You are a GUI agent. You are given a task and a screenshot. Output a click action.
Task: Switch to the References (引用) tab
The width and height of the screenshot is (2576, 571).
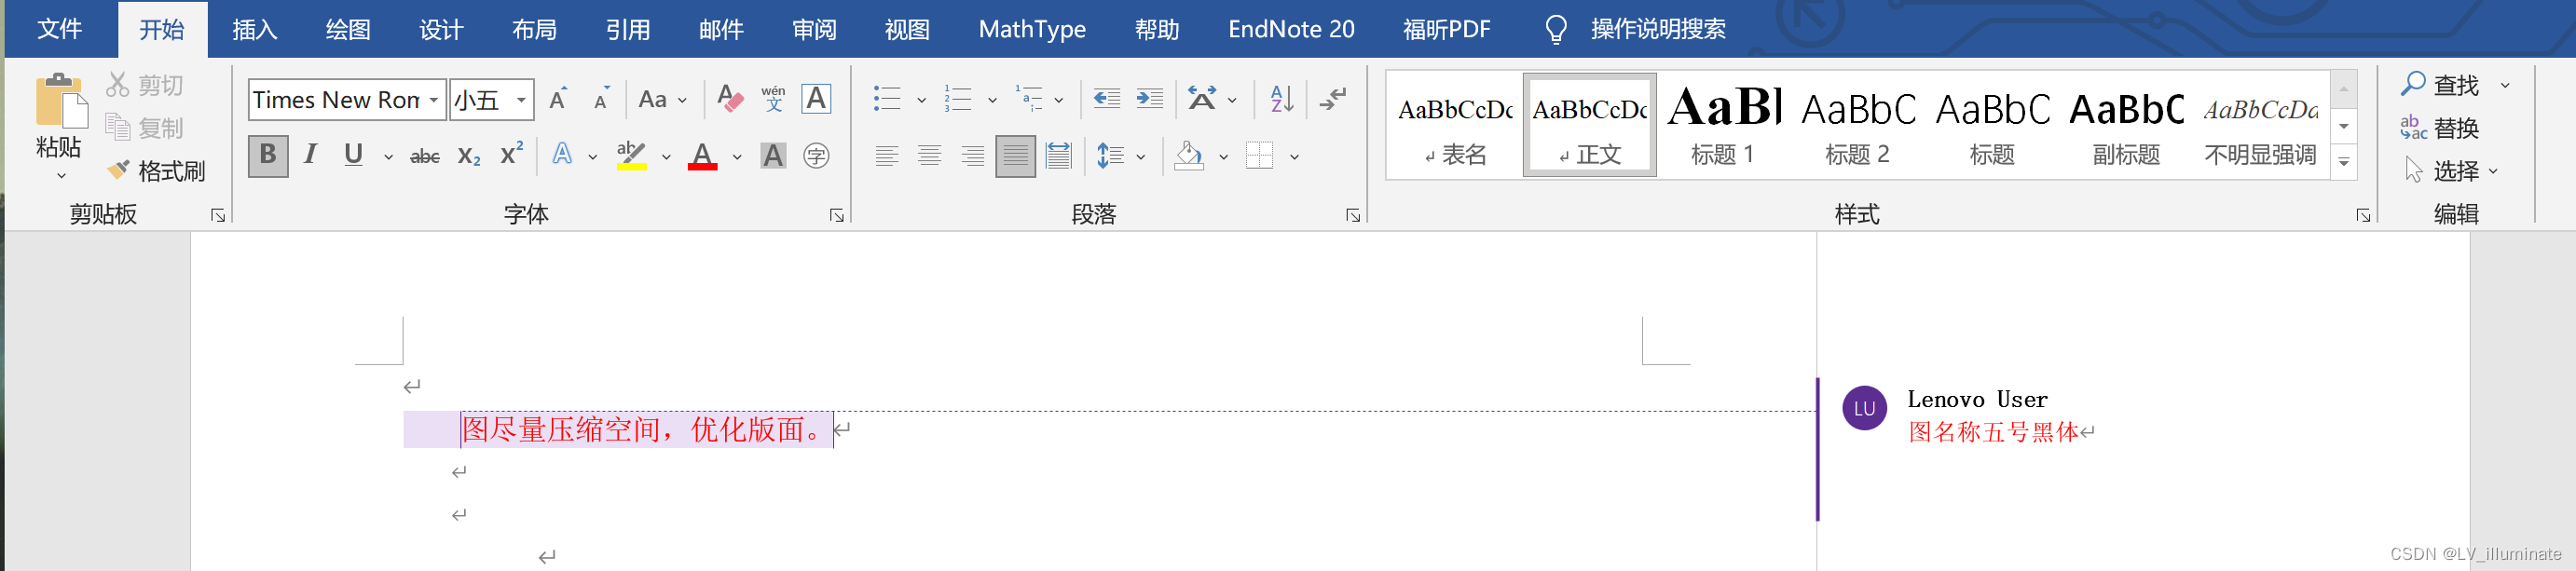pyautogui.click(x=627, y=29)
